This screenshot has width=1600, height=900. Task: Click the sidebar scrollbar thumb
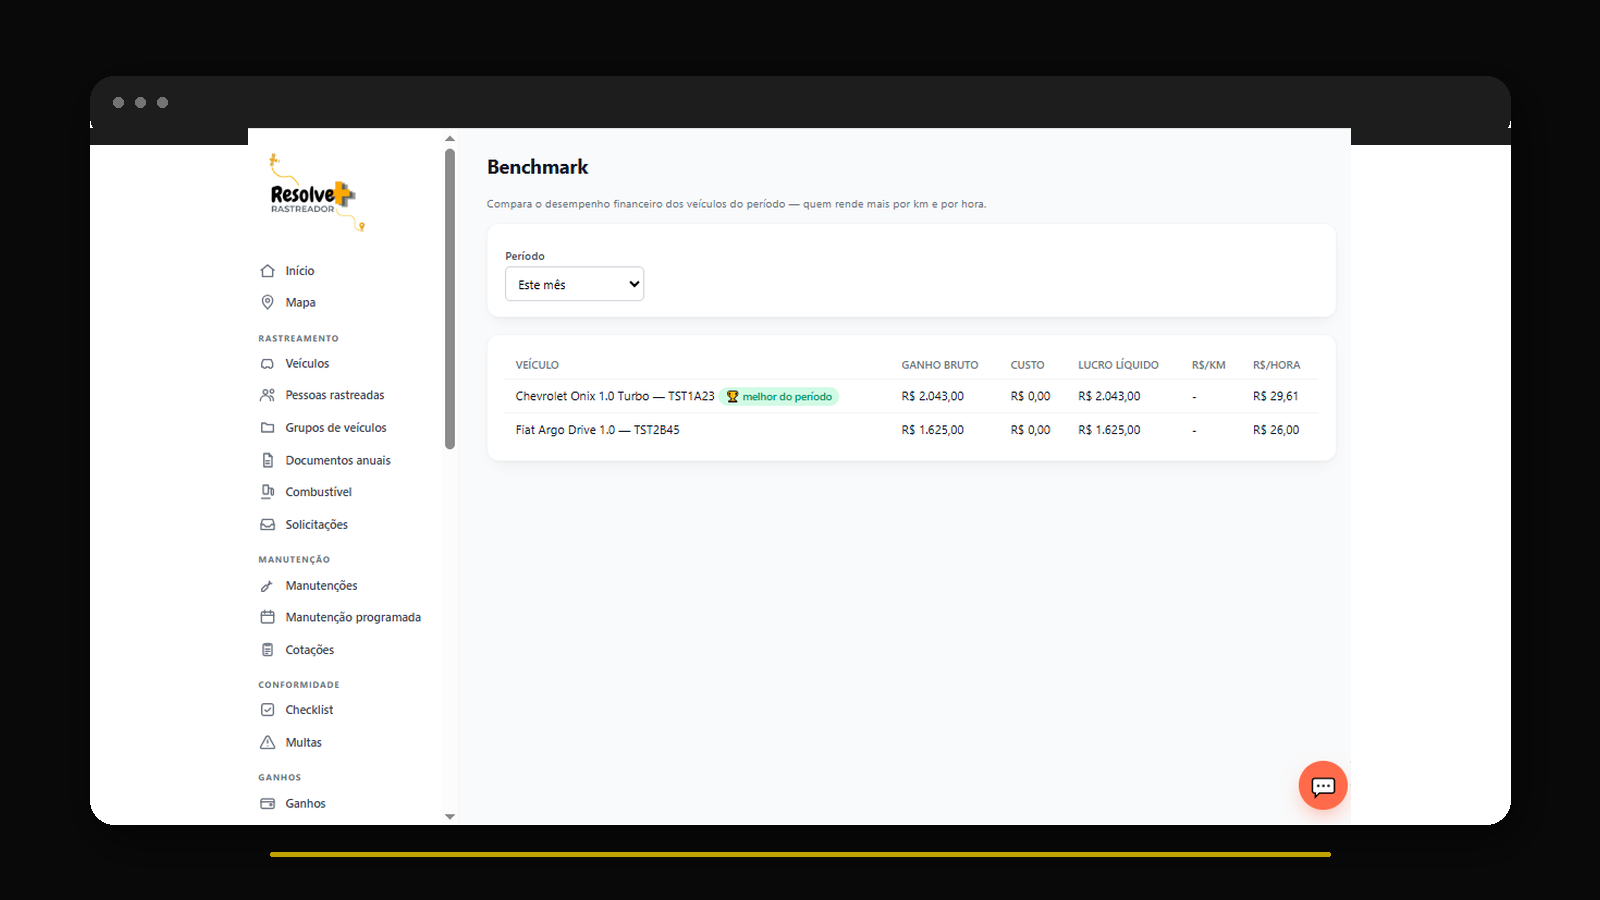click(450, 298)
